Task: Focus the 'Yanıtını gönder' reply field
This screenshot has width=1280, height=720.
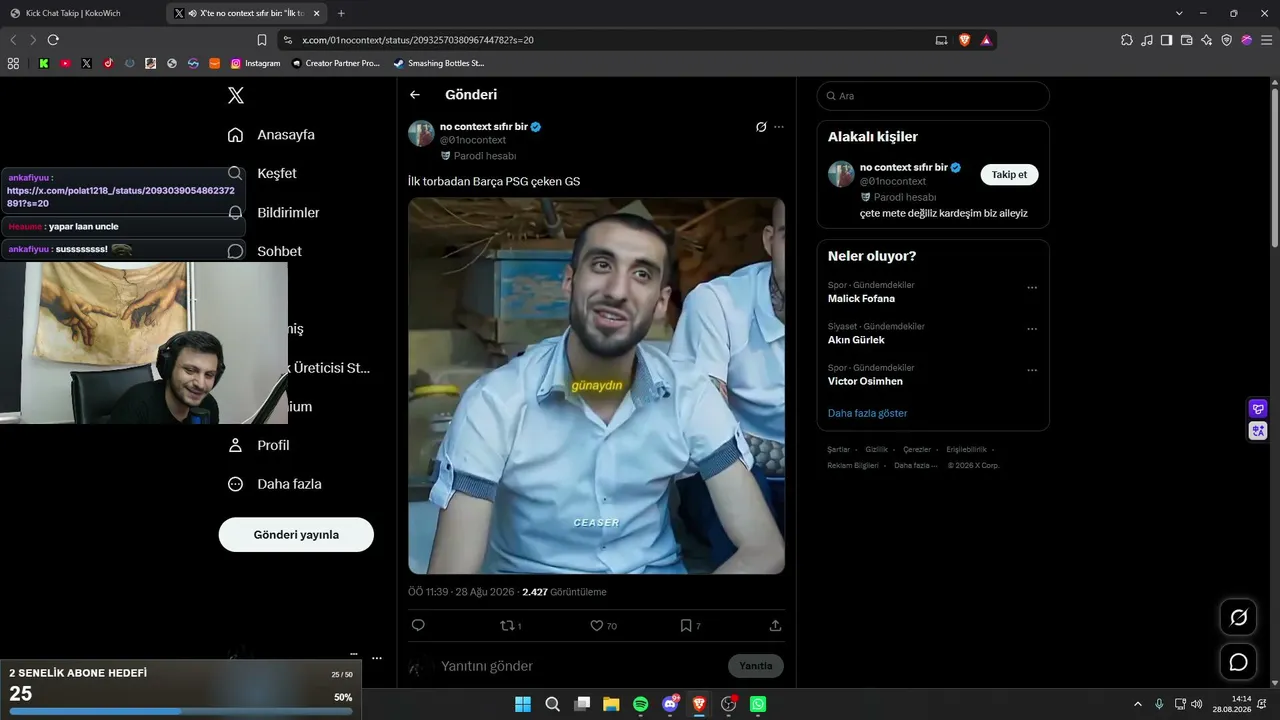Action: (580, 666)
